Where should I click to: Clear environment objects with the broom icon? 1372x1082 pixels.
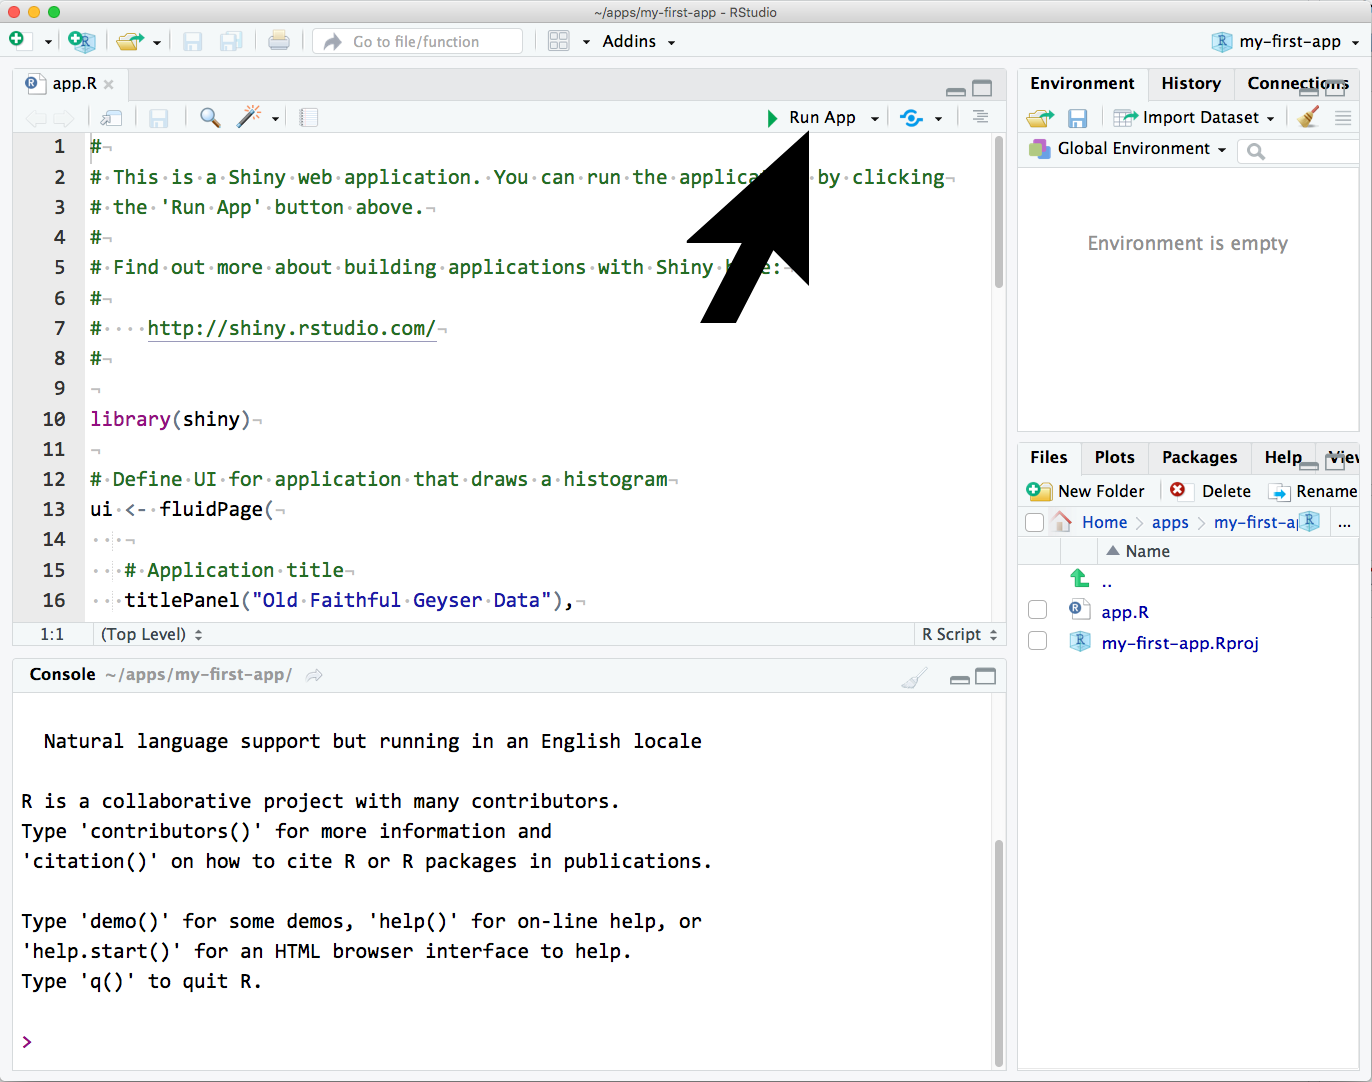(x=1308, y=117)
